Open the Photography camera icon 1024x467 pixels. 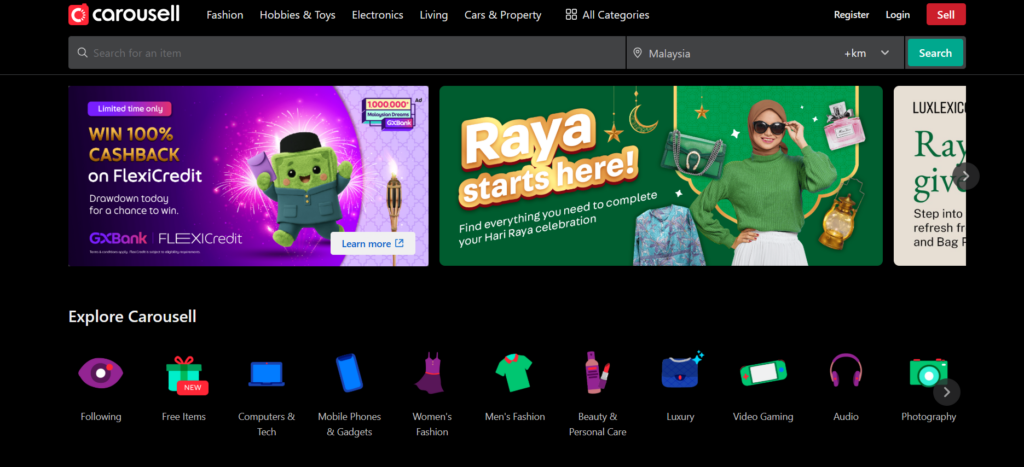[x=928, y=373]
